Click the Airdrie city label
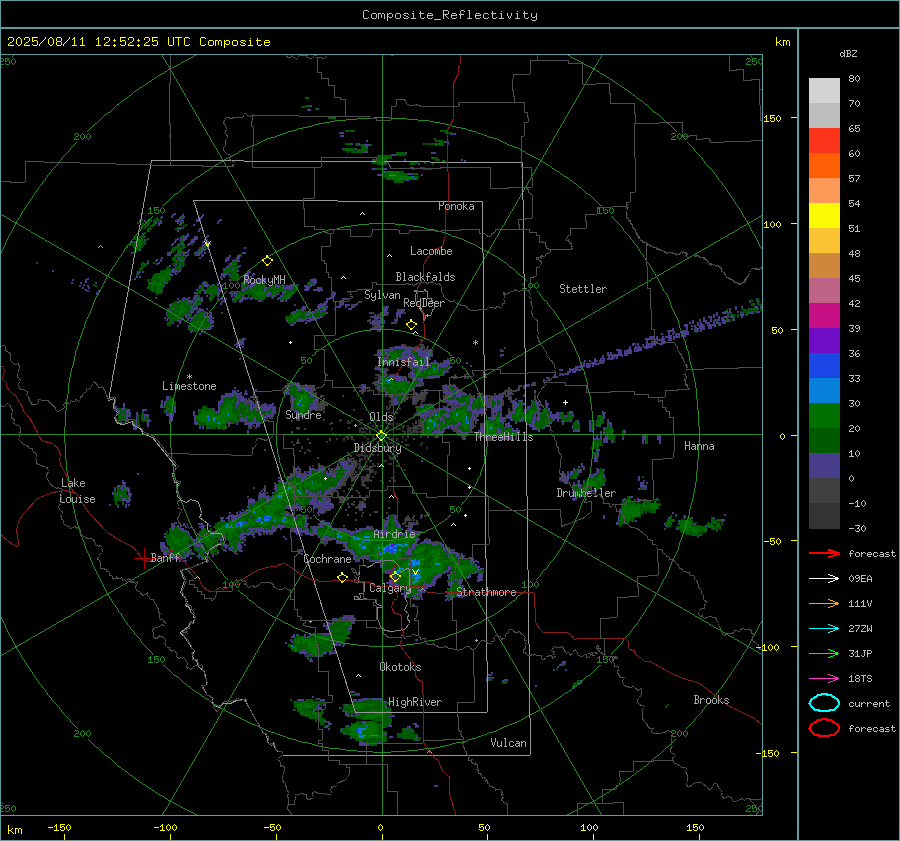This screenshot has height=841, width=900. pyautogui.click(x=394, y=534)
